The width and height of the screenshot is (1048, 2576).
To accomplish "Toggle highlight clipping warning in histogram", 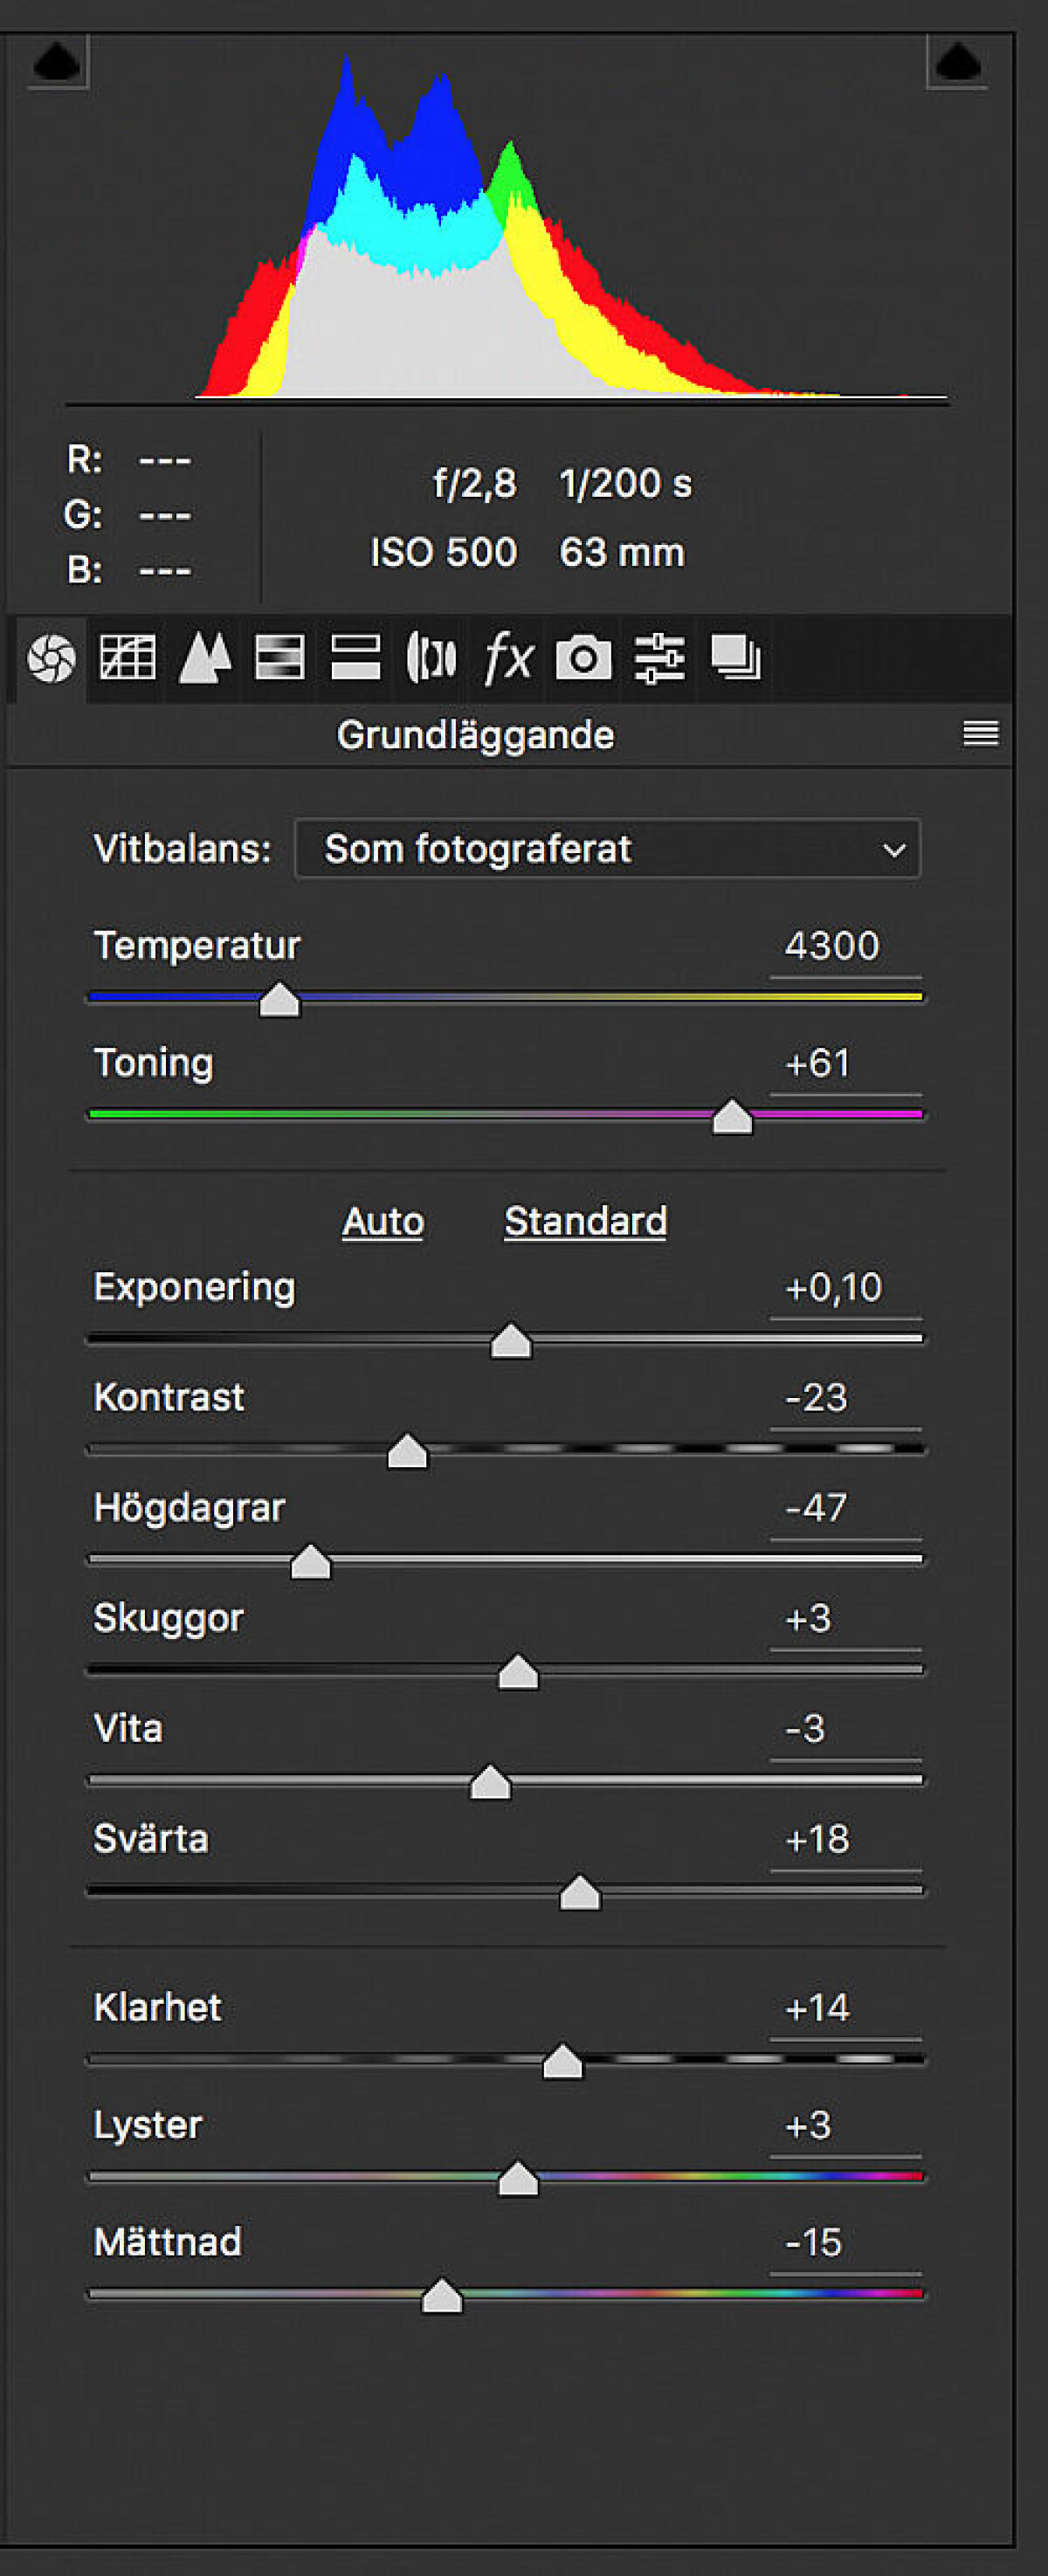I will click(957, 62).
